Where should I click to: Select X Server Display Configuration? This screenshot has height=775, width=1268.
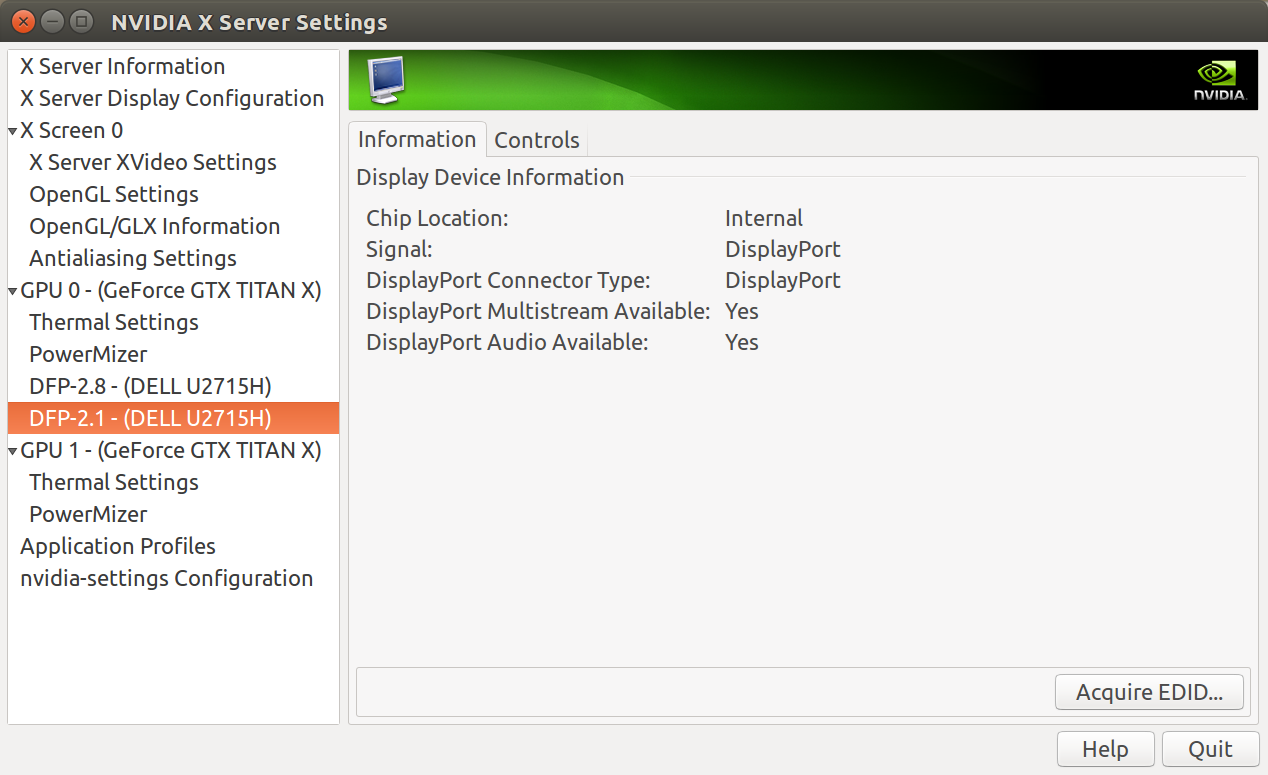tap(172, 98)
